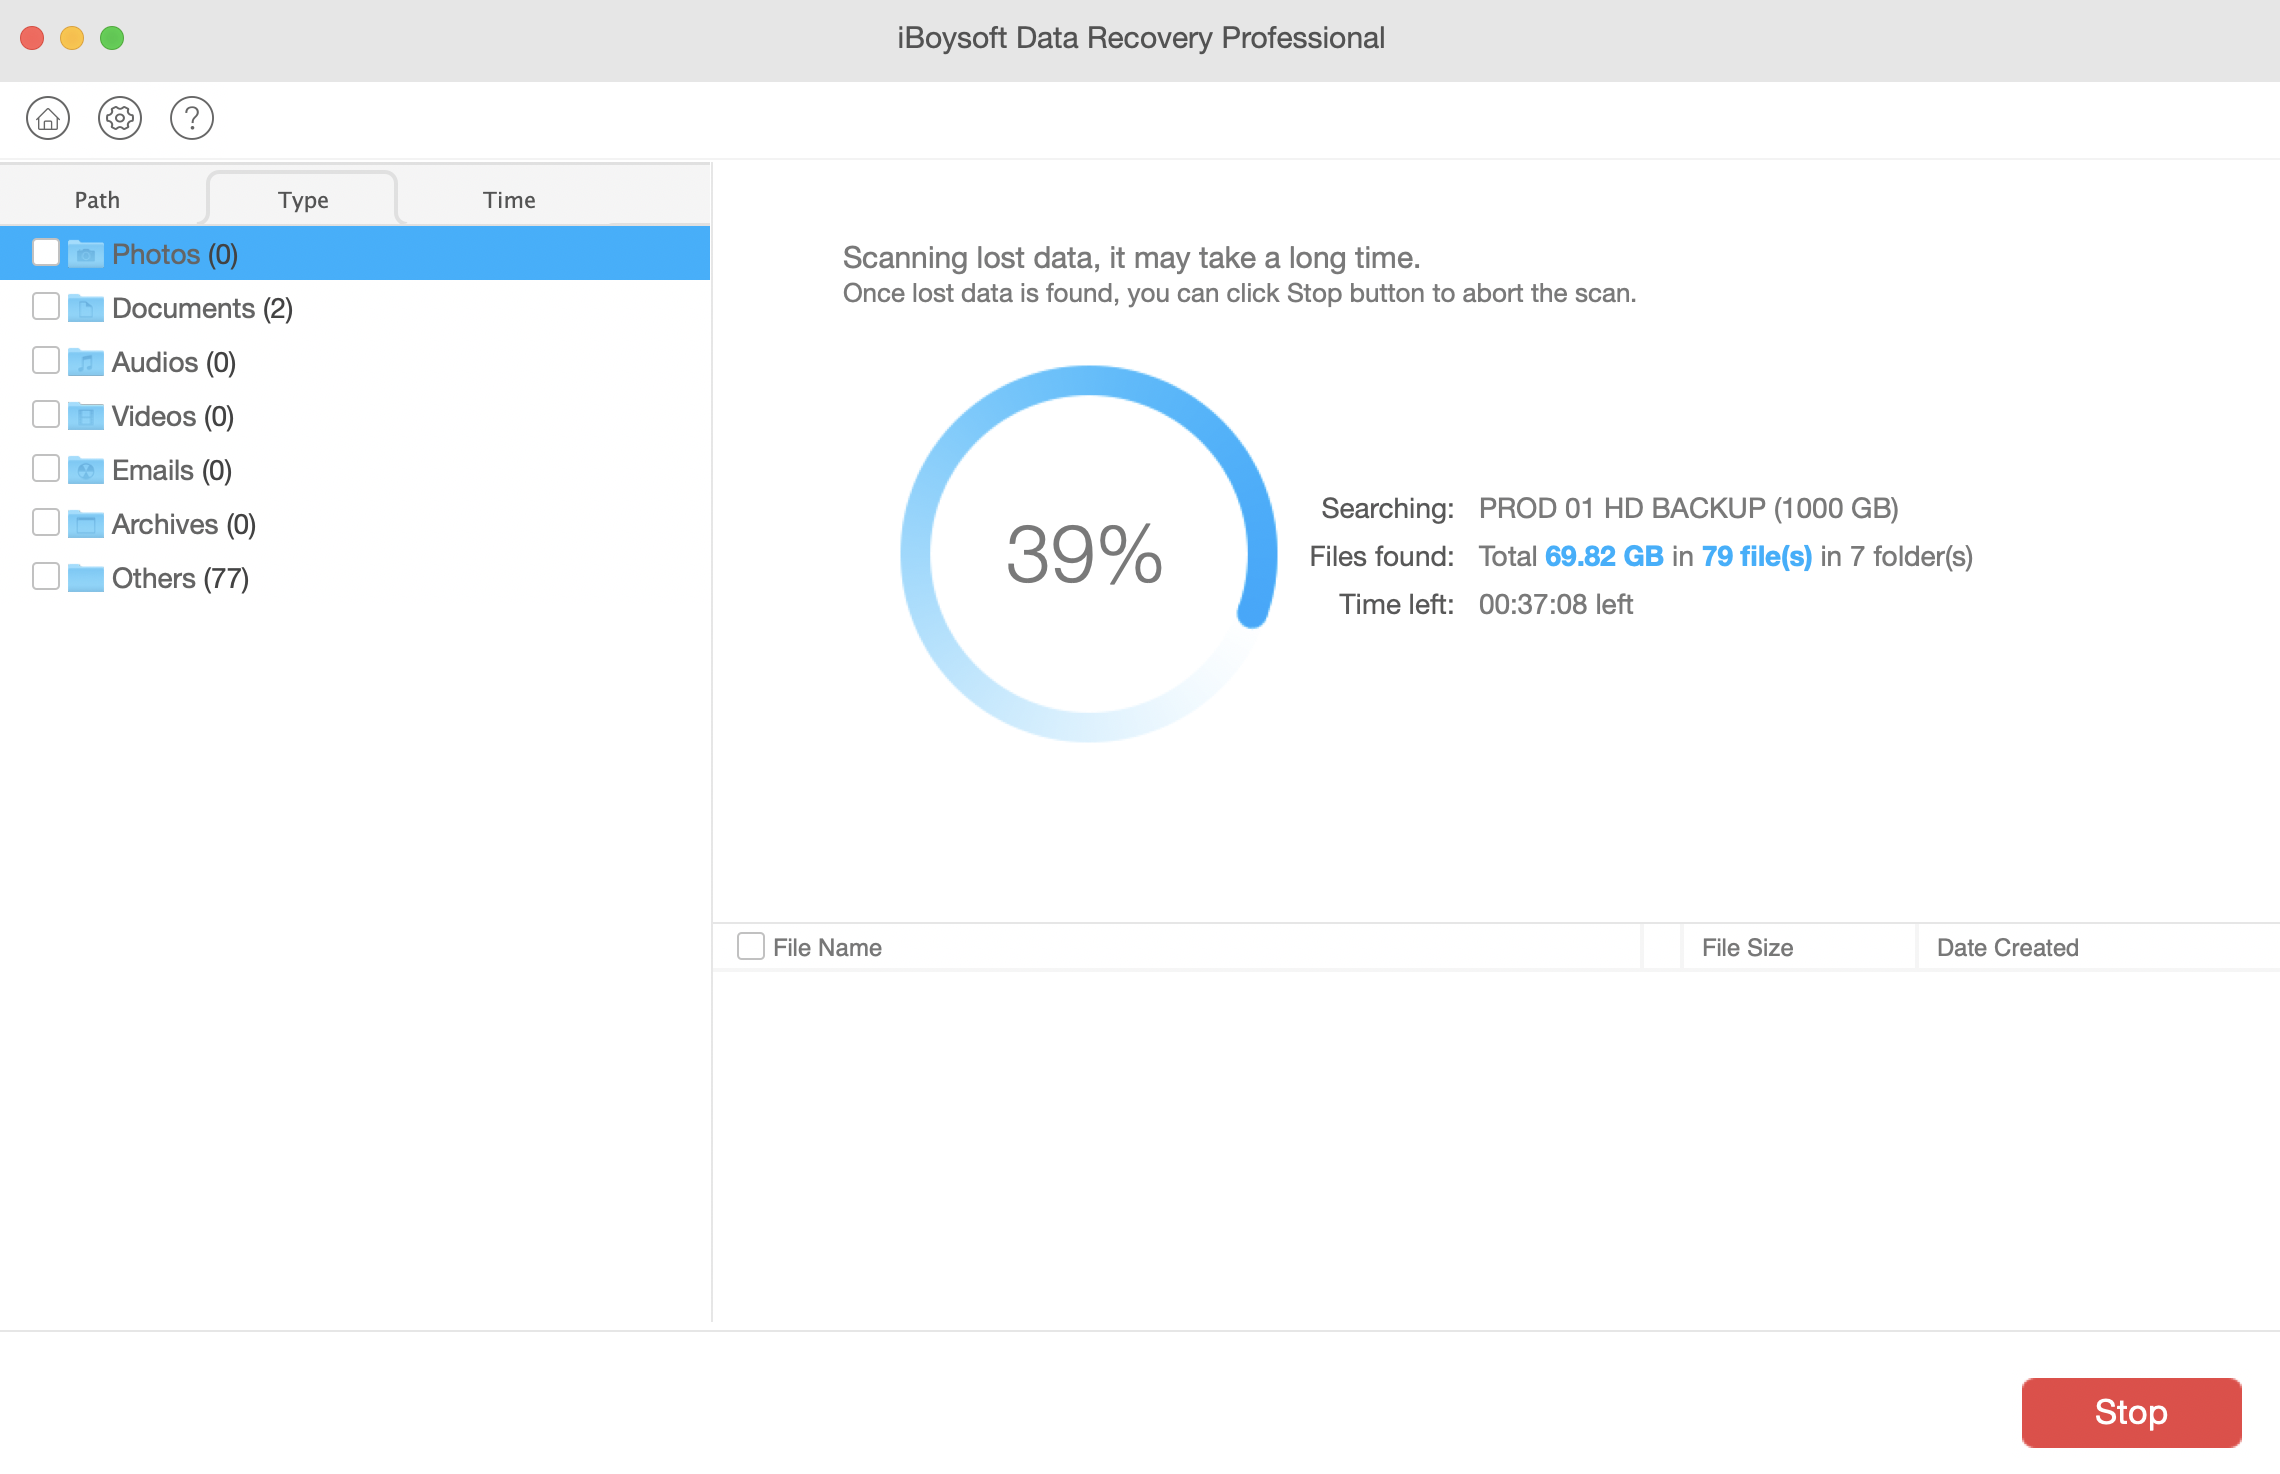Screen dimensions: 2280x1474
Task: Click the 69.82 GB total size text
Action: tap(1604, 556)
